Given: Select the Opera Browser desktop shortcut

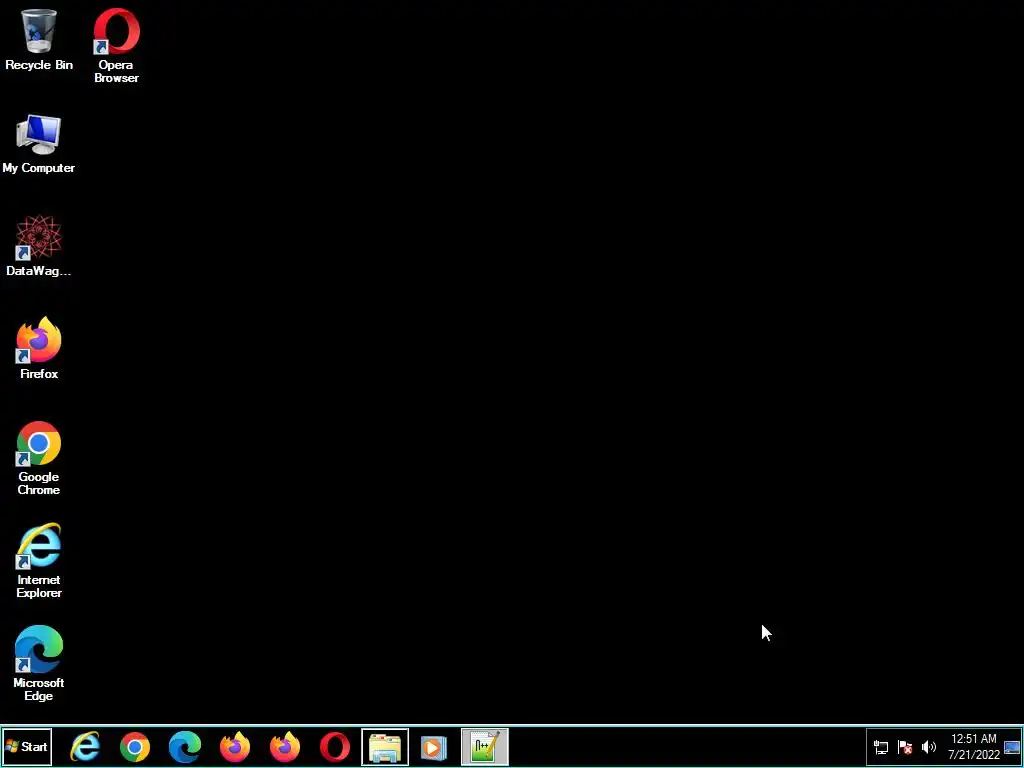Looking at the screenshot, I should point(116,46).
